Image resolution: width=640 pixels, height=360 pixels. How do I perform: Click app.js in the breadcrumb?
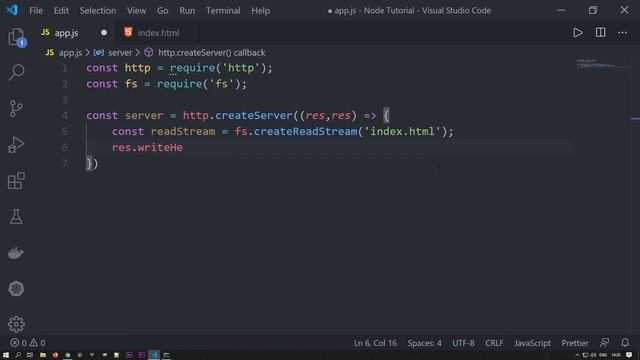[70, 53]
